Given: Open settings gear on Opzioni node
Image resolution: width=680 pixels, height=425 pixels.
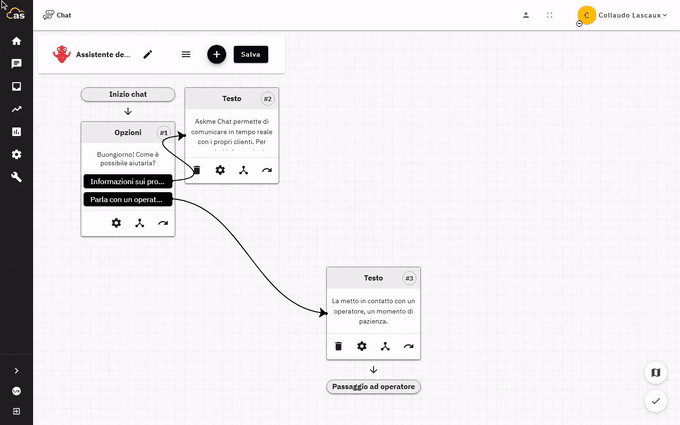Looking at the screenshot, I should point(116,223).
